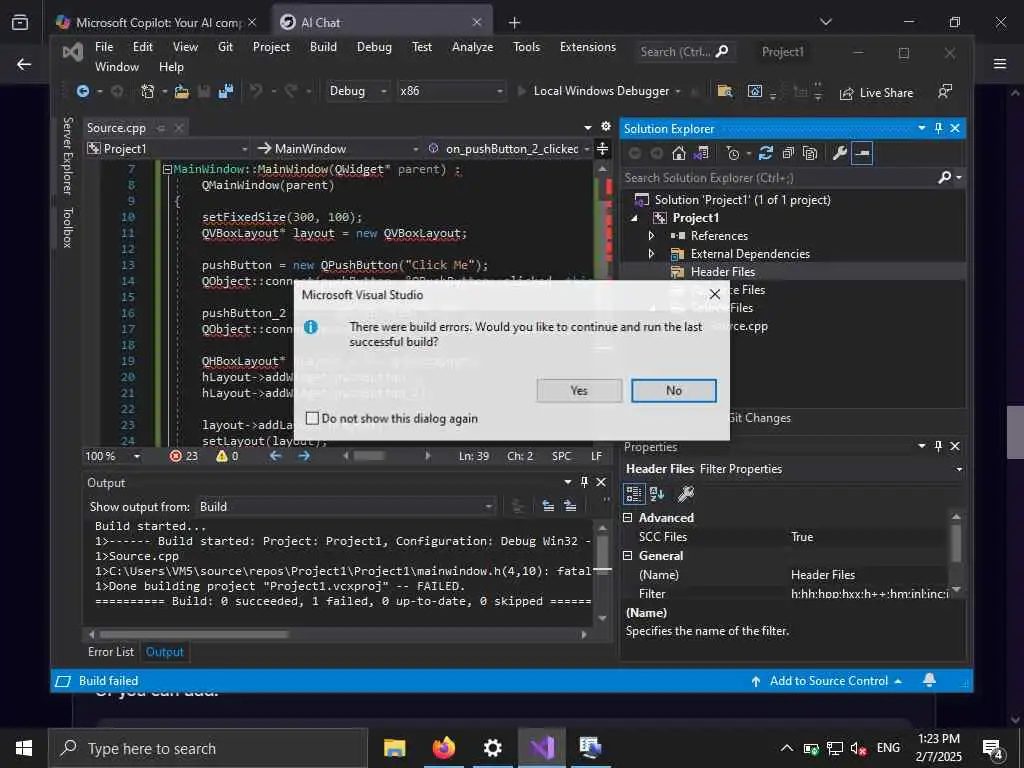Click the Collapse All icon in Solution Explorer

(788, 153)
